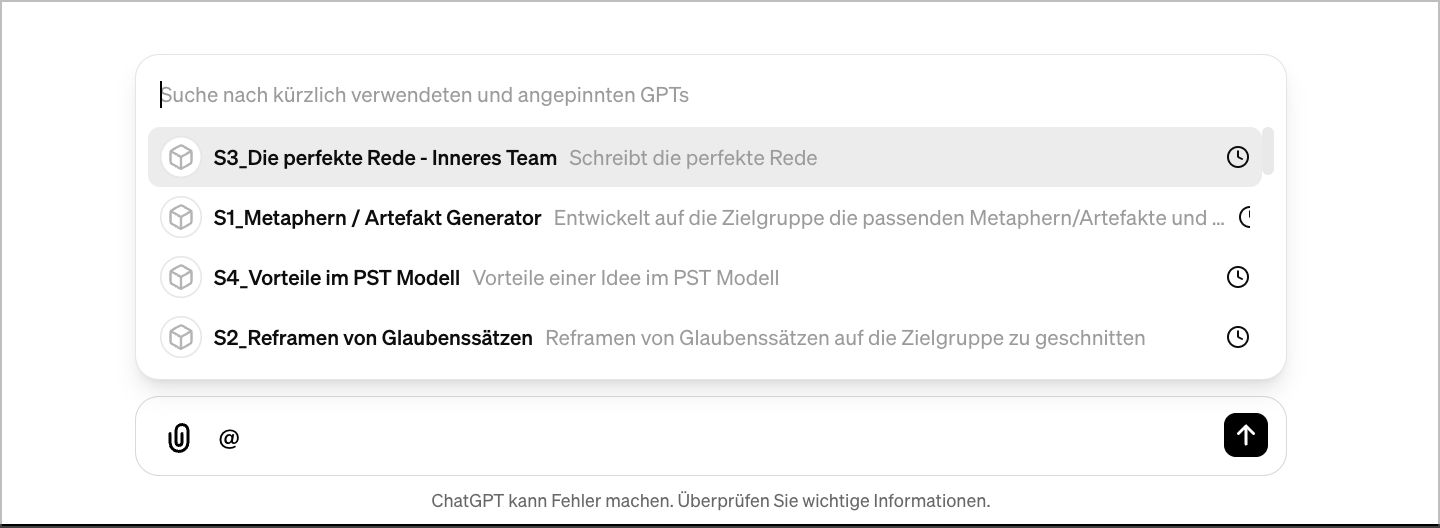
Task: Click the ChatGPT kann Fehler machen disclaimer text
Action: tap(711, 500)
